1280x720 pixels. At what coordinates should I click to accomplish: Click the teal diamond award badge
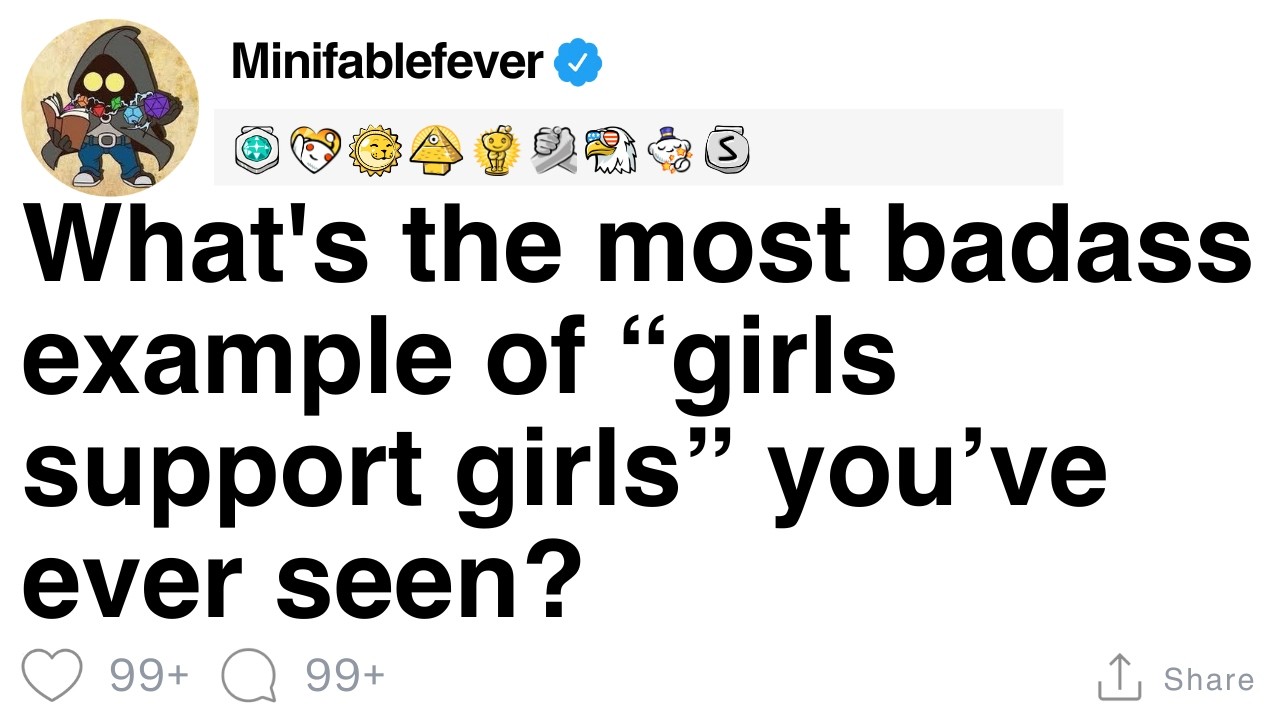(x=255, y=150)
